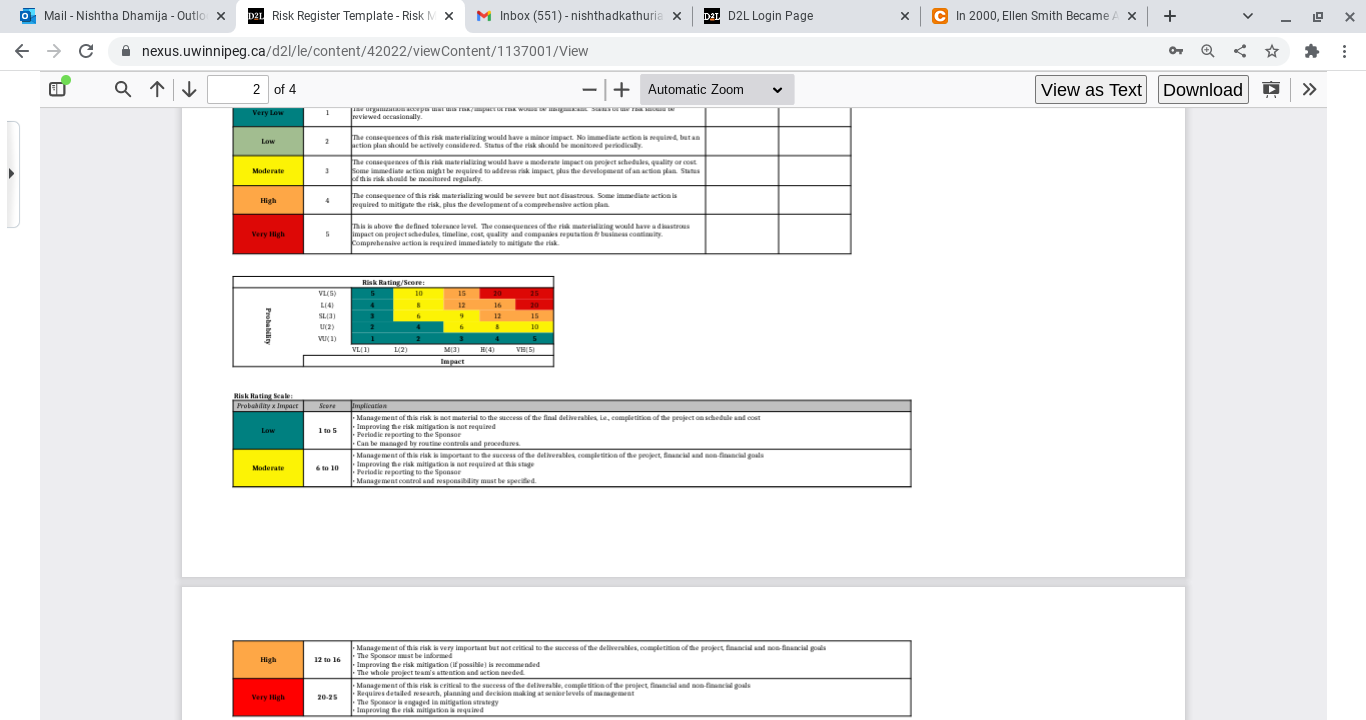1366x720 pixels.
Task: Click the View as Text button
Action: coord(1091,89)
